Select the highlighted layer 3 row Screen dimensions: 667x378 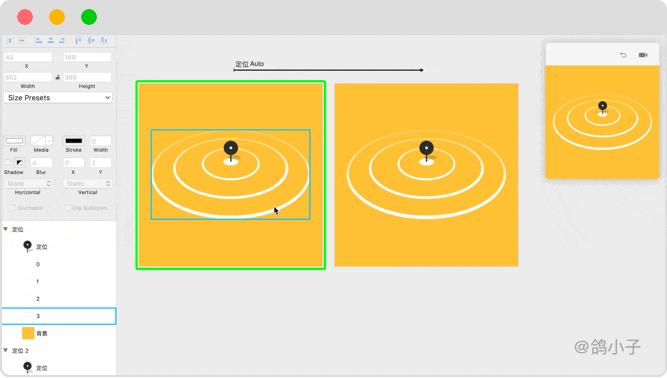pos(59,316)
